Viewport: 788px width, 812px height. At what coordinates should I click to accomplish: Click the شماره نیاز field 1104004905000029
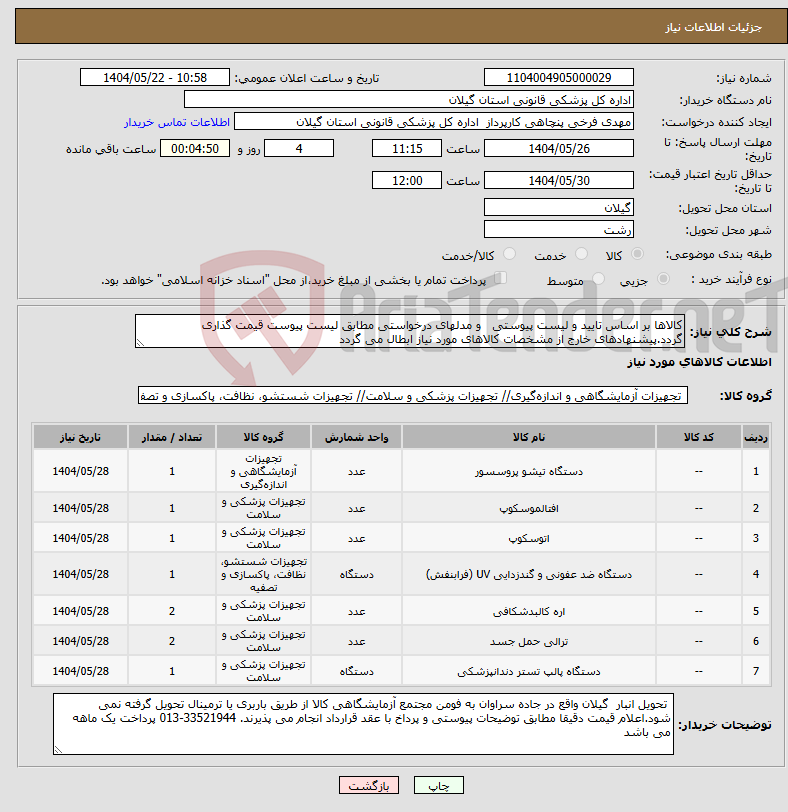(559, 78)
